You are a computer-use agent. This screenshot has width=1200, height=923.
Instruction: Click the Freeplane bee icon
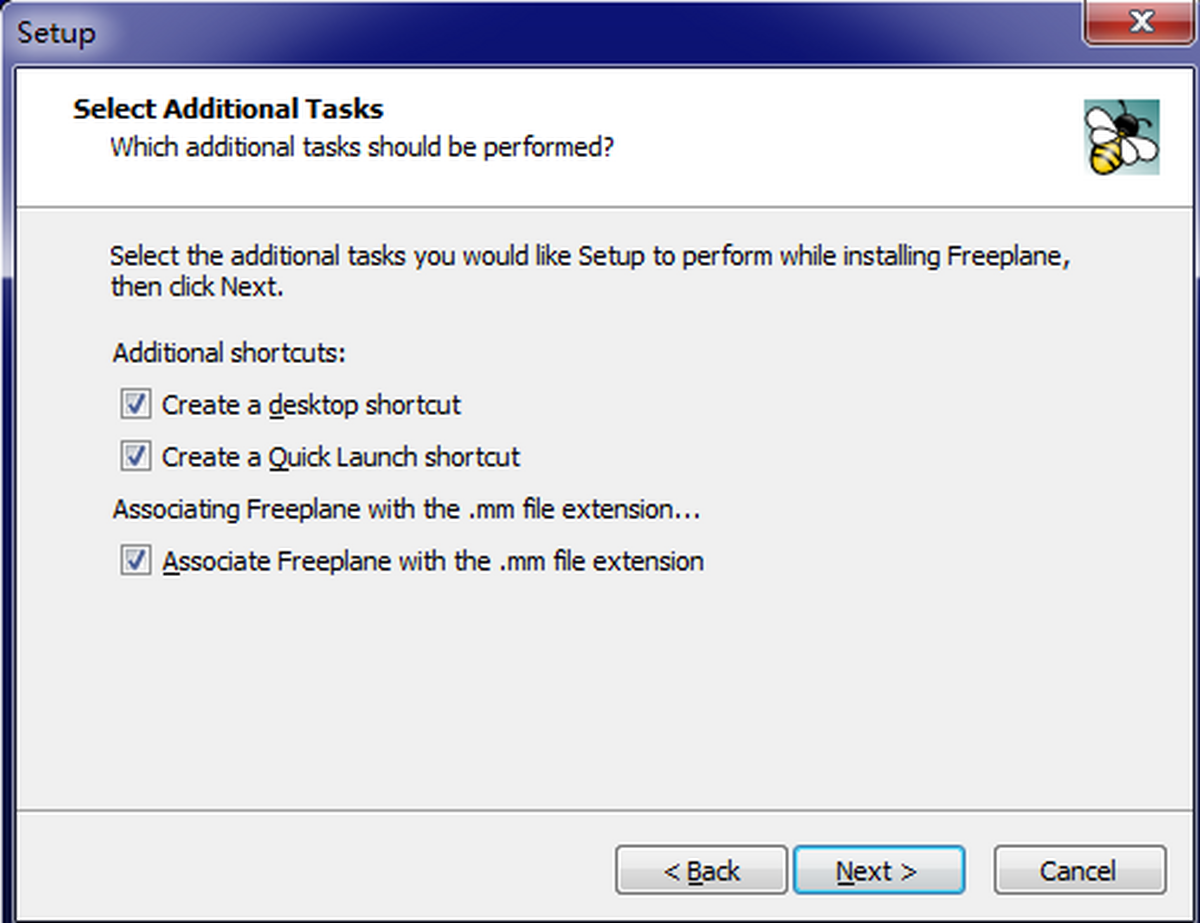pyautogui.click(x=1121, y=137)
